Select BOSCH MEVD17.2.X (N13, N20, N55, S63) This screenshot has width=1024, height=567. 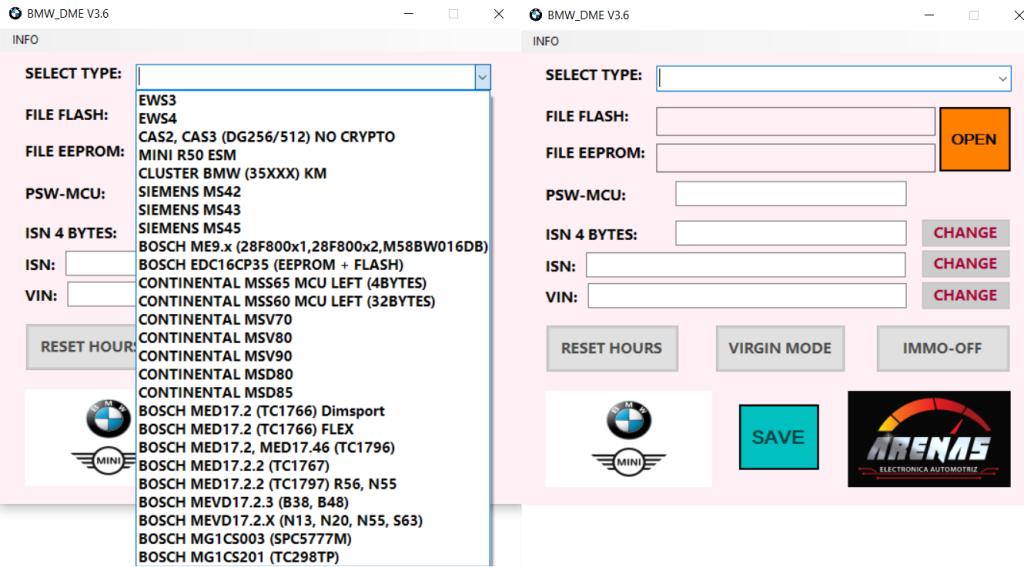coord(313,521)
